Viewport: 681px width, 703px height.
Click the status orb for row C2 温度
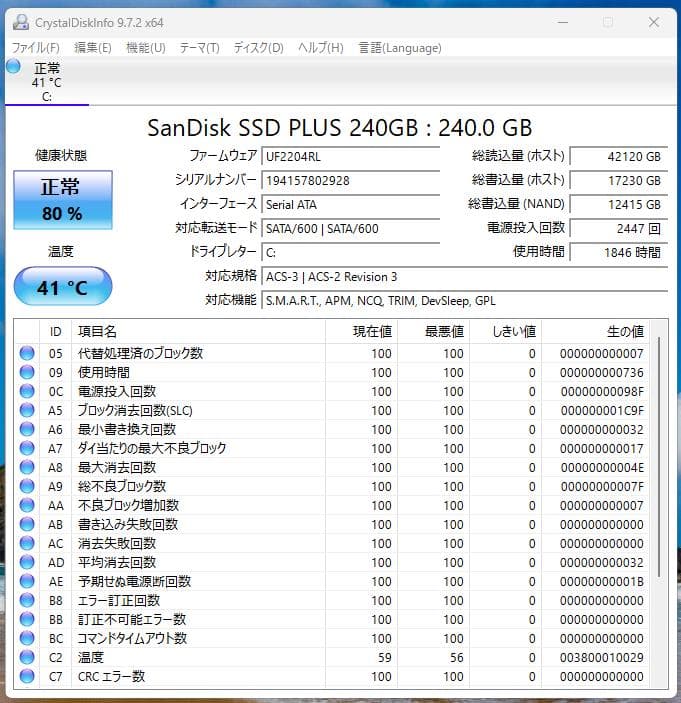(27, 657)
